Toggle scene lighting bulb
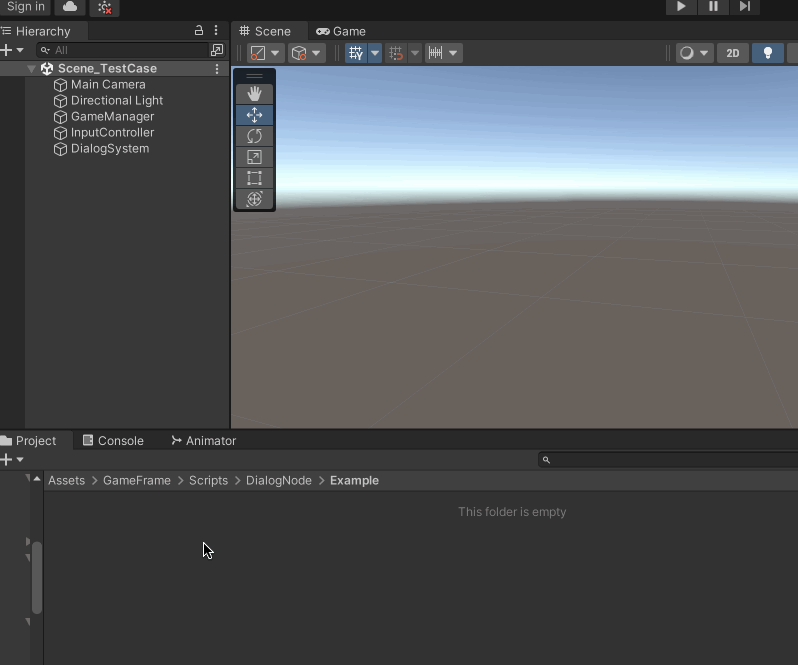Image resolution: width=798 pixels, height=665 pixels. (x=767, y=53)
